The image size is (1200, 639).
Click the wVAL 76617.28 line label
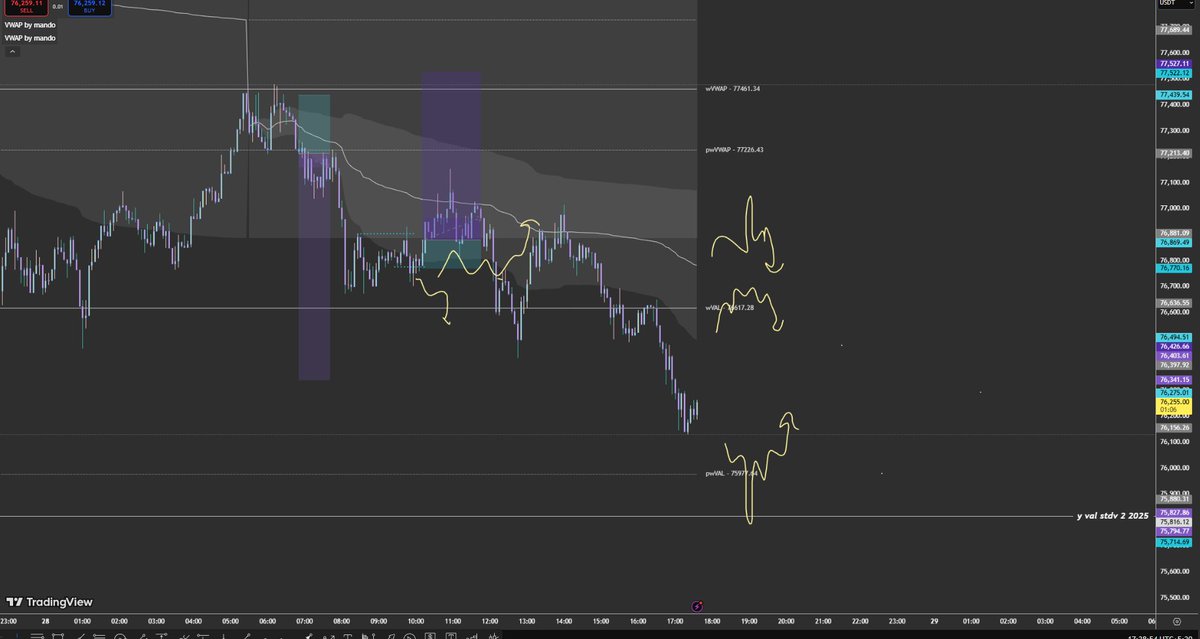[729, 308]
